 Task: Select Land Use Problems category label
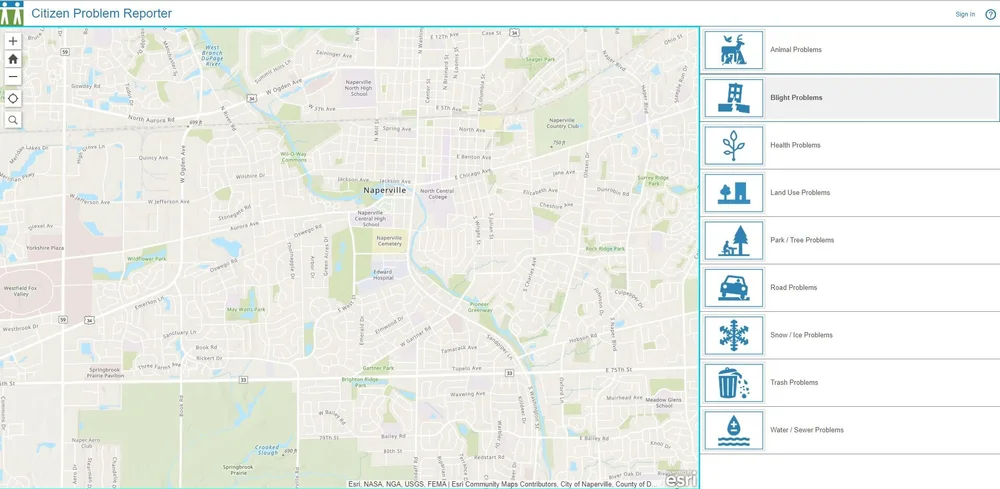click(800, 193)
